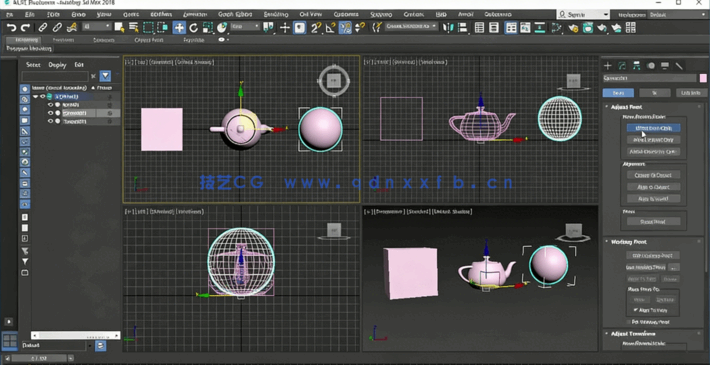The width and height of the screenshot is (710, 365).
Task: Toggle the Align To View checkbox
Action: pyautogui.click(x=636, y=310)
